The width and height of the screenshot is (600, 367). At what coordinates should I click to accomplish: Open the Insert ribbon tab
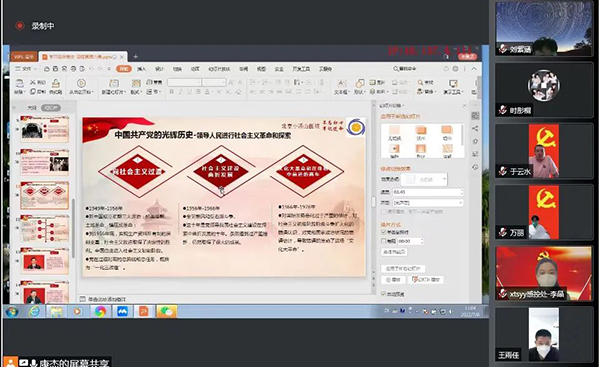click(x=142, y=69)
